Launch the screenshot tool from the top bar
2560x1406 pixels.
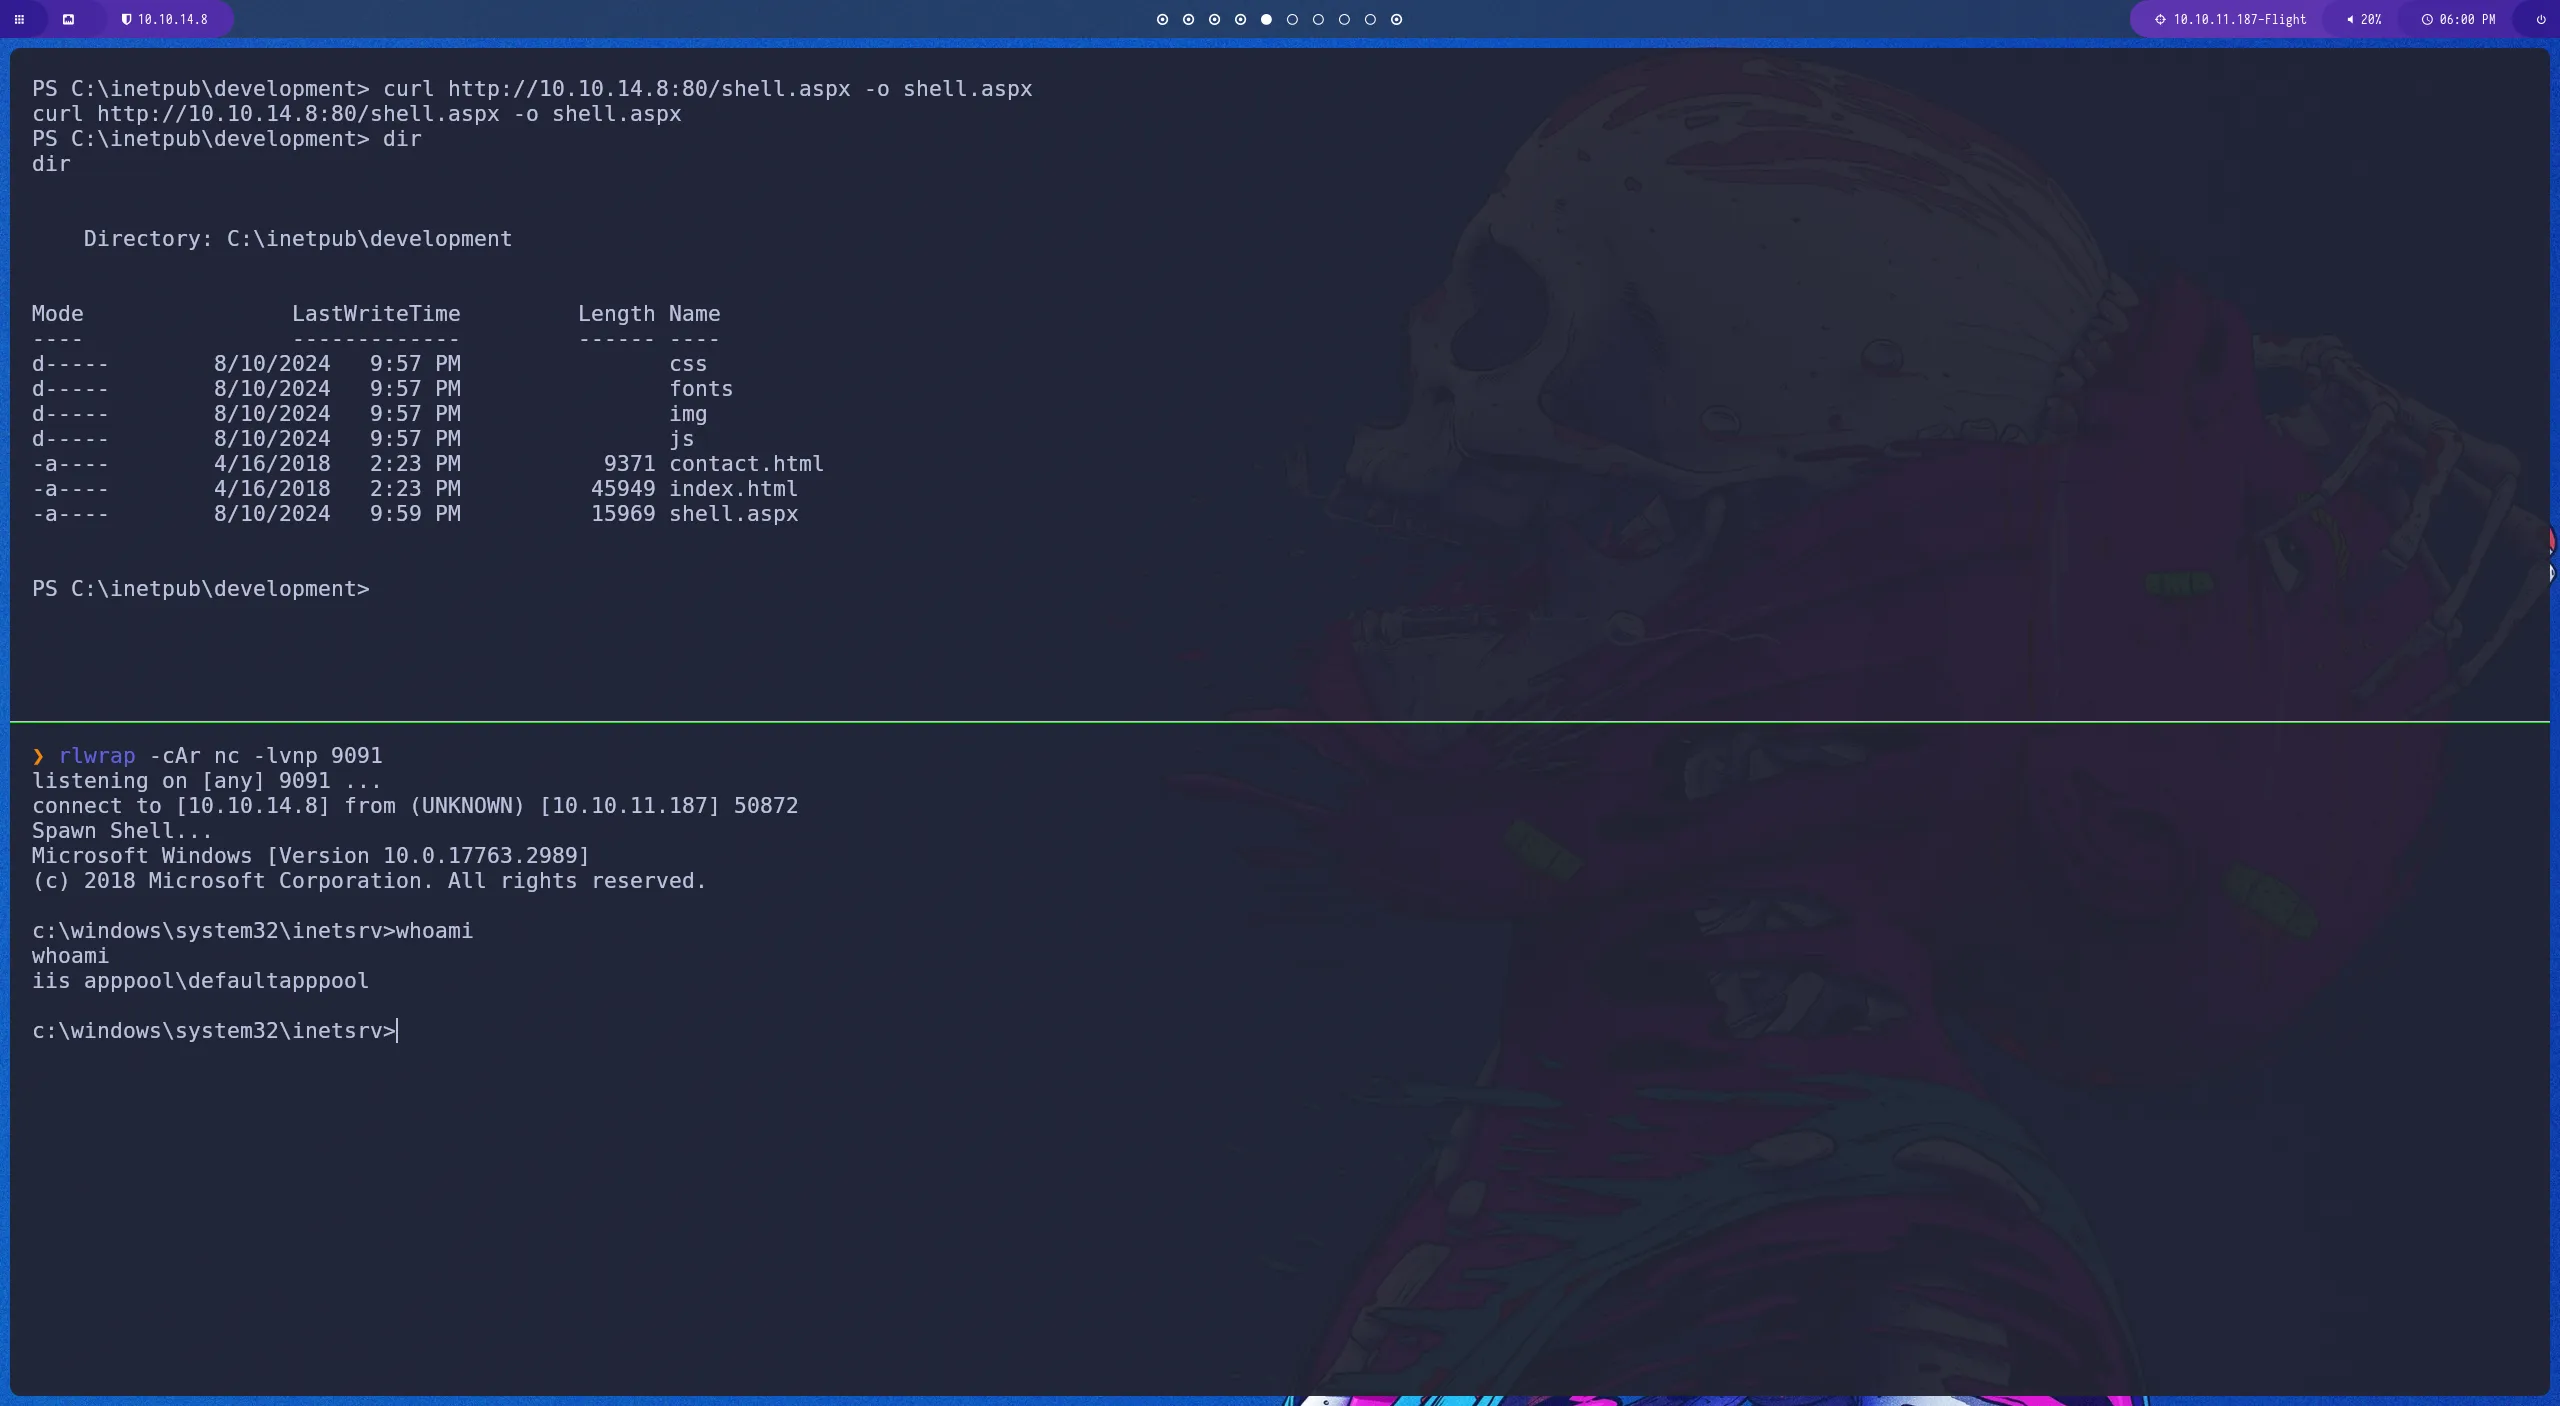point(69,19)
